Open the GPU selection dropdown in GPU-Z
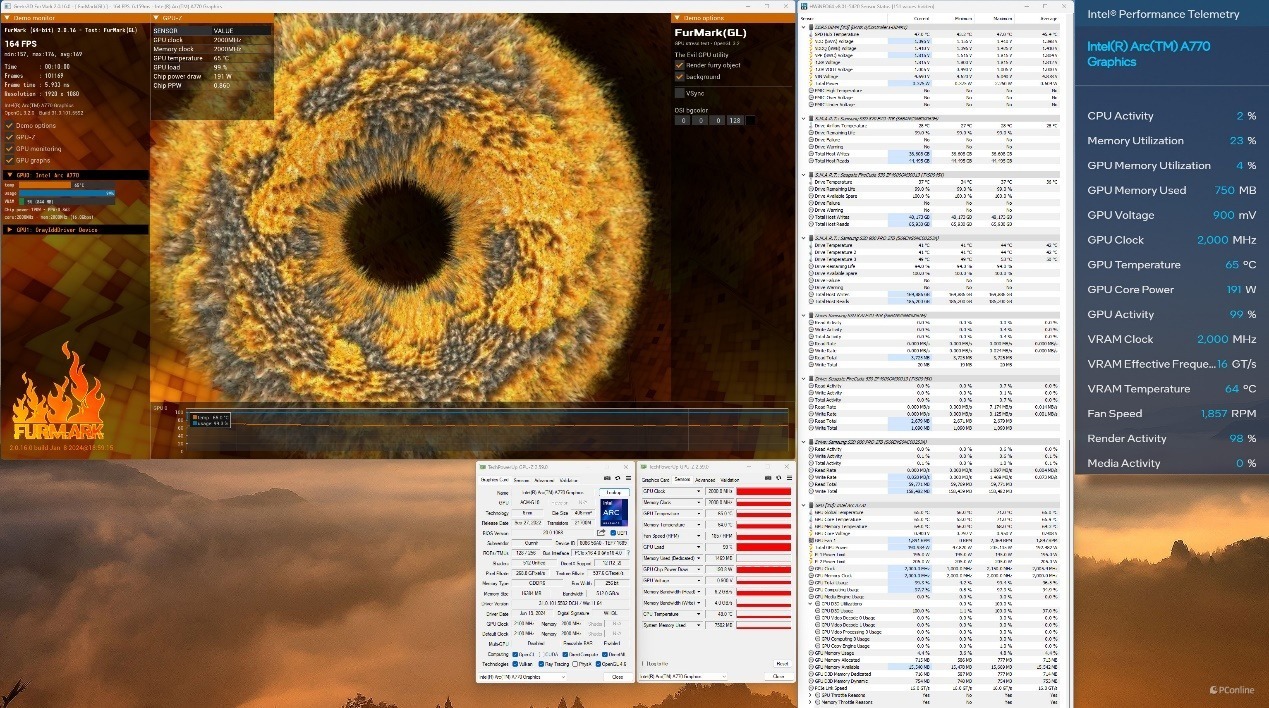Screen dimensions: 1269x708 (522, 677)
